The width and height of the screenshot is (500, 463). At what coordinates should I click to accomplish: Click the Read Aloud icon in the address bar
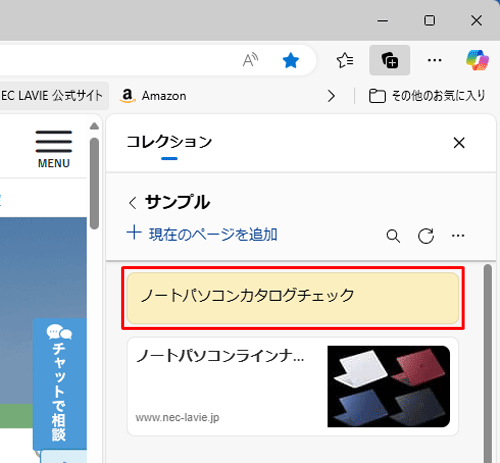click(250, 60)
